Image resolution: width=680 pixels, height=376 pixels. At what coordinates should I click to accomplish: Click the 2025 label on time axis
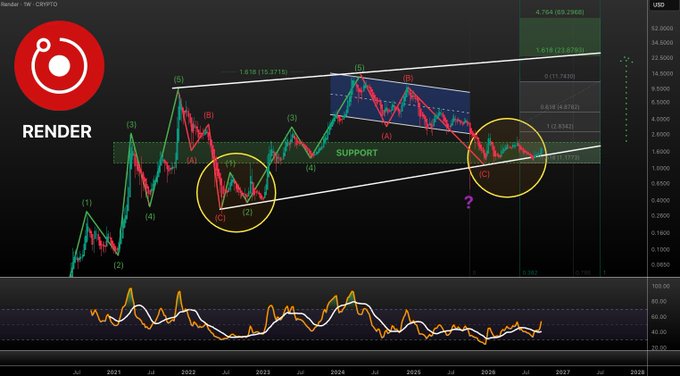413,372
